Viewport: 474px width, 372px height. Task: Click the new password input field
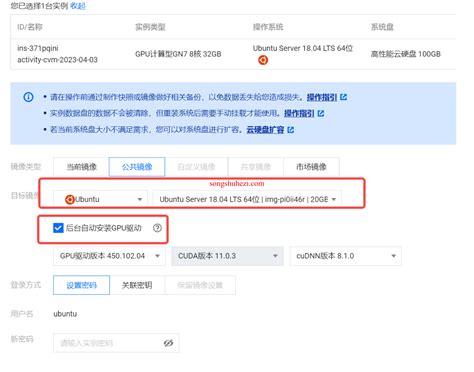tap(116, 343)
